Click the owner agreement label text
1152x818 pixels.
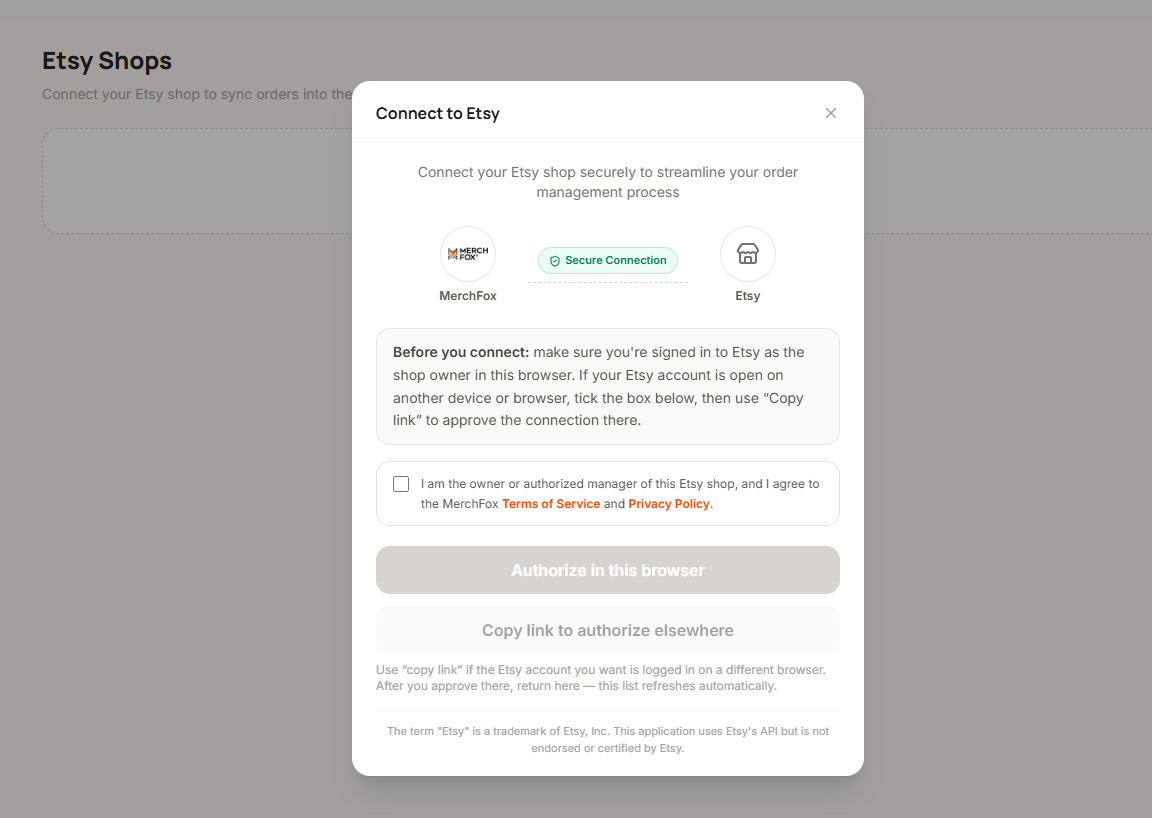click(x=619, y=494)
